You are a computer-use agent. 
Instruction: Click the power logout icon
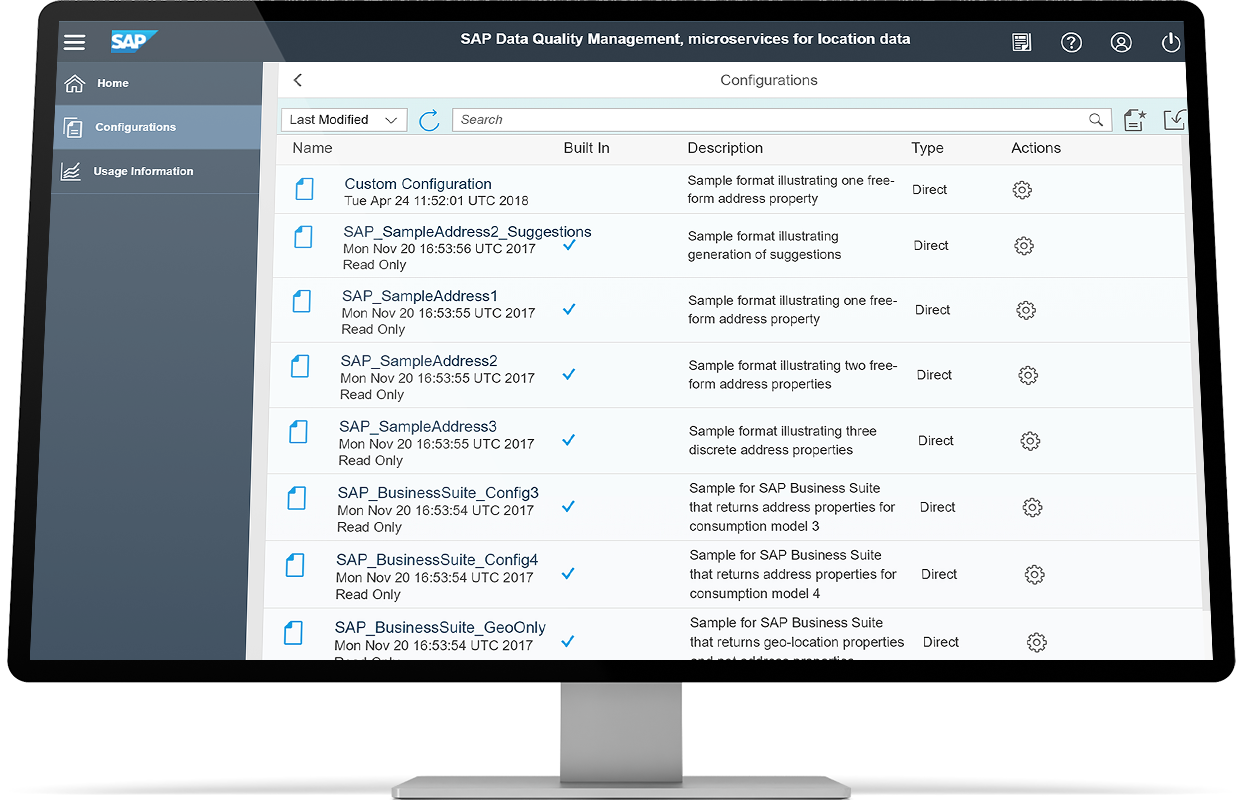point(1170,42)
